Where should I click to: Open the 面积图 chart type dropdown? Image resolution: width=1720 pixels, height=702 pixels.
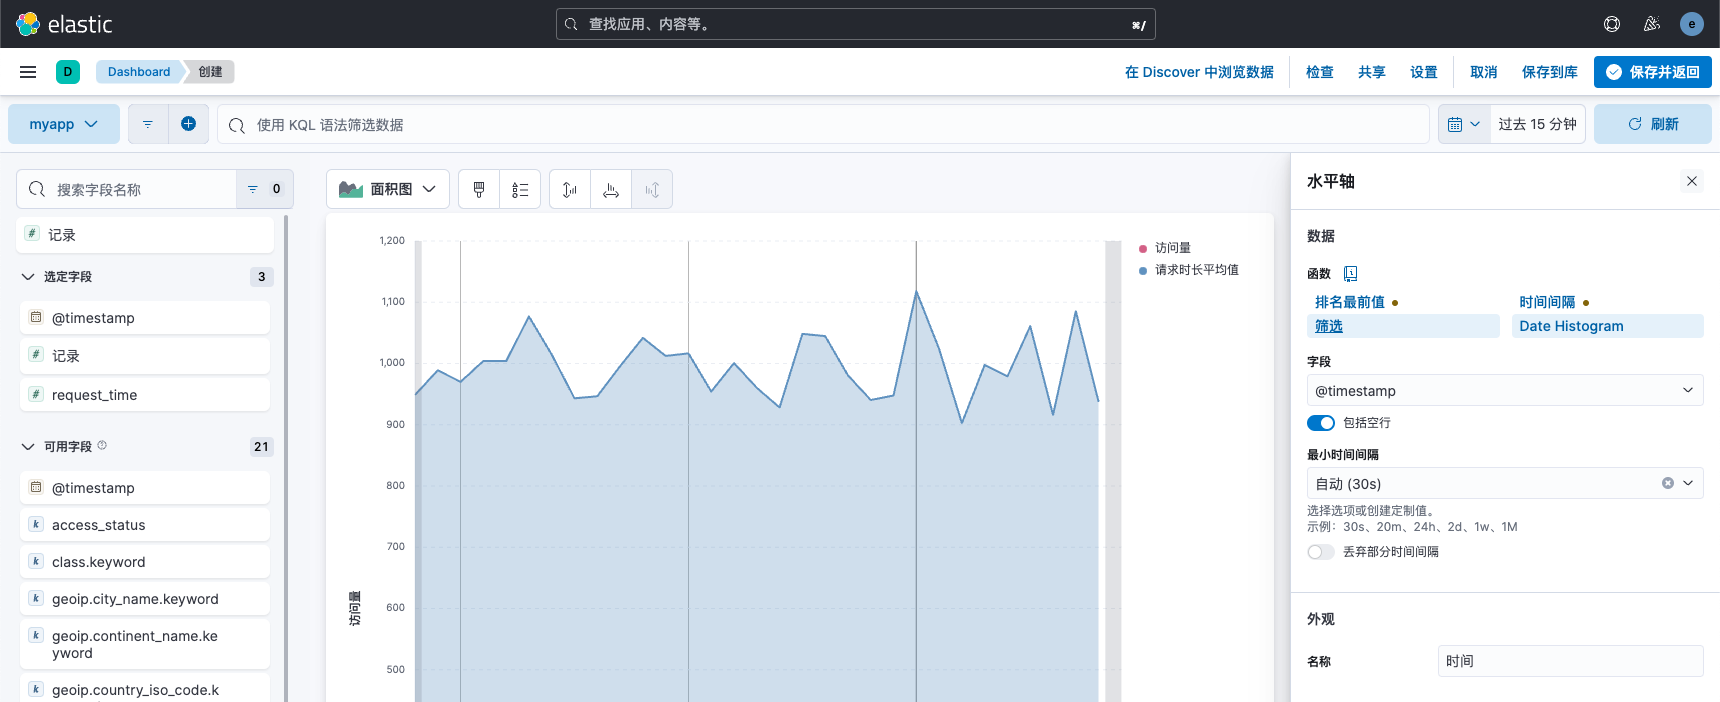(x=388, y=189)
